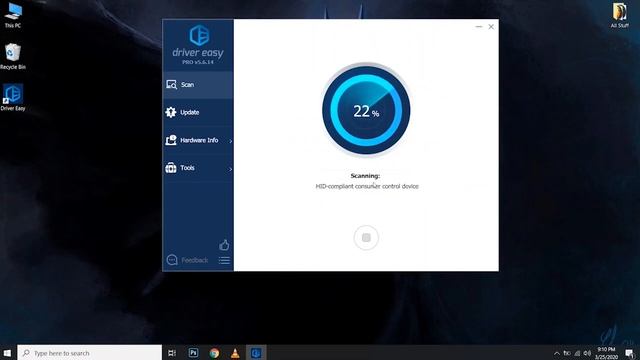
Task: Click the HID-compliant consumer control device text
Action: click(x=367, y=186)
